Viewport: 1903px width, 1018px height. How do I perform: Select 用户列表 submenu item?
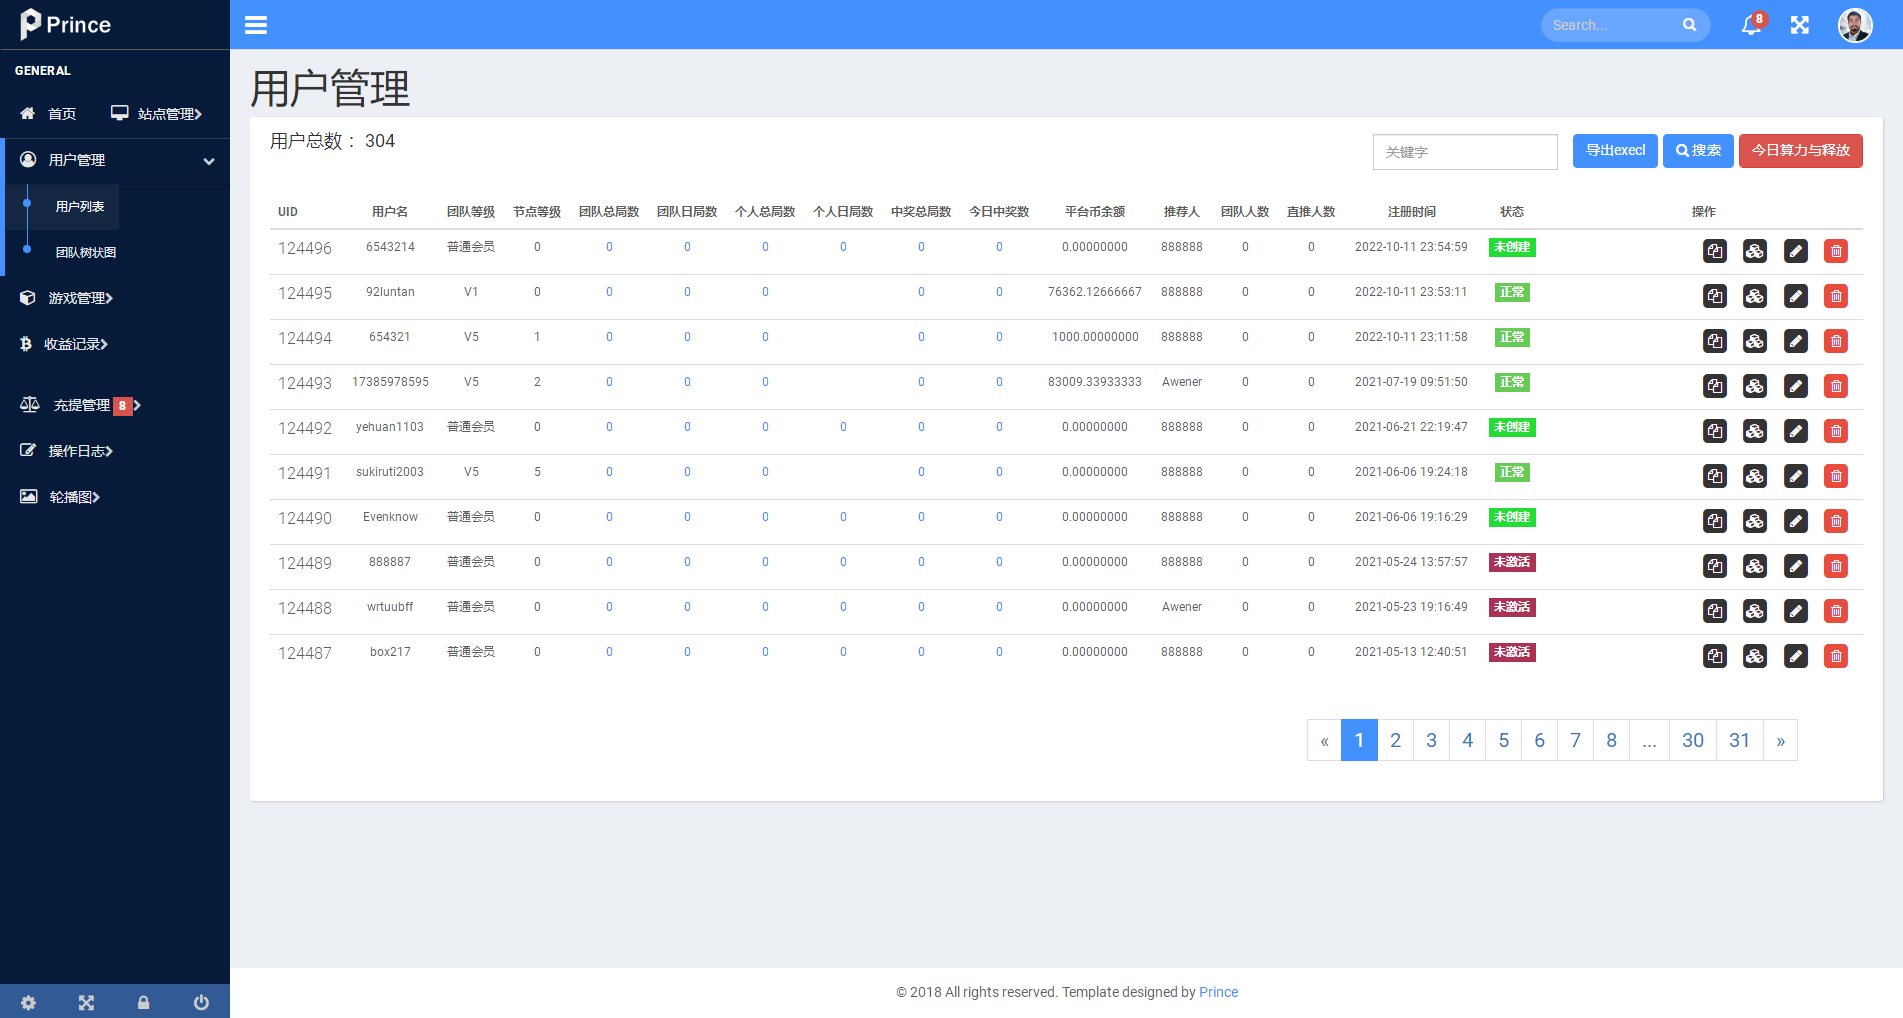(x=80, y=207)
